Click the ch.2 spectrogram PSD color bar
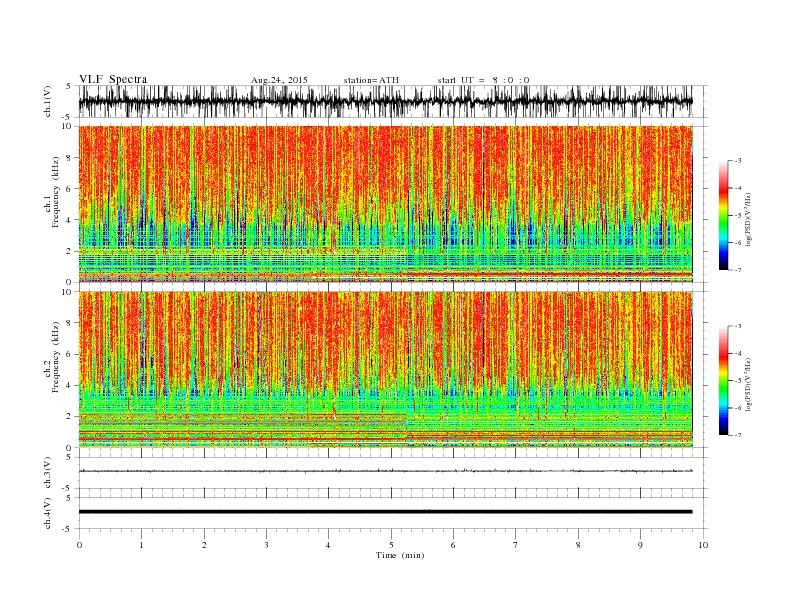This screenshot has width=792, height=612. click(723, 381)
